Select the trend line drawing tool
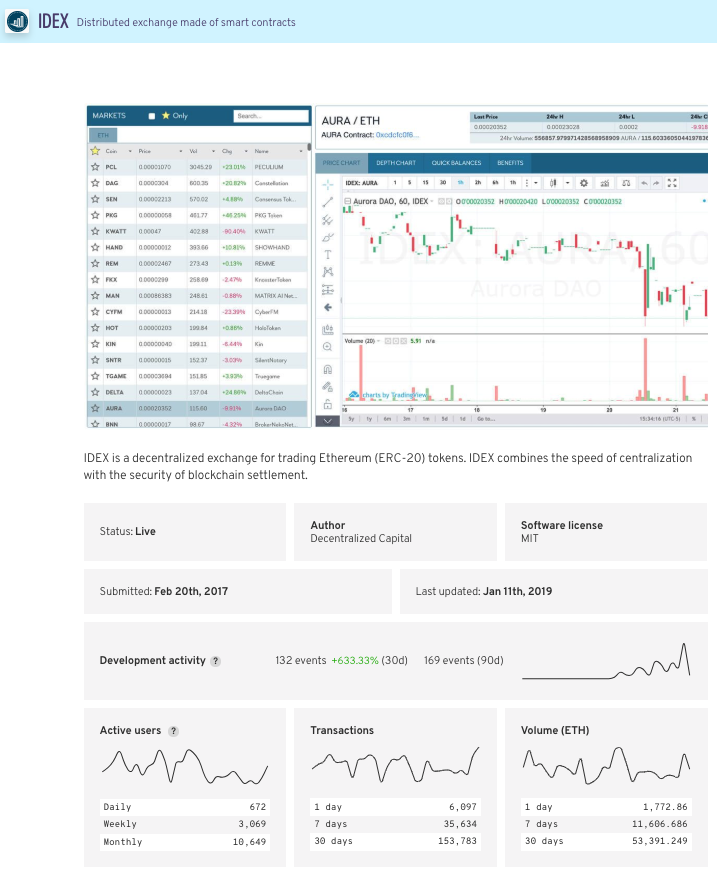Image resolution: width=717 pixels, height=872 pixels. click(x=328, y=202)
